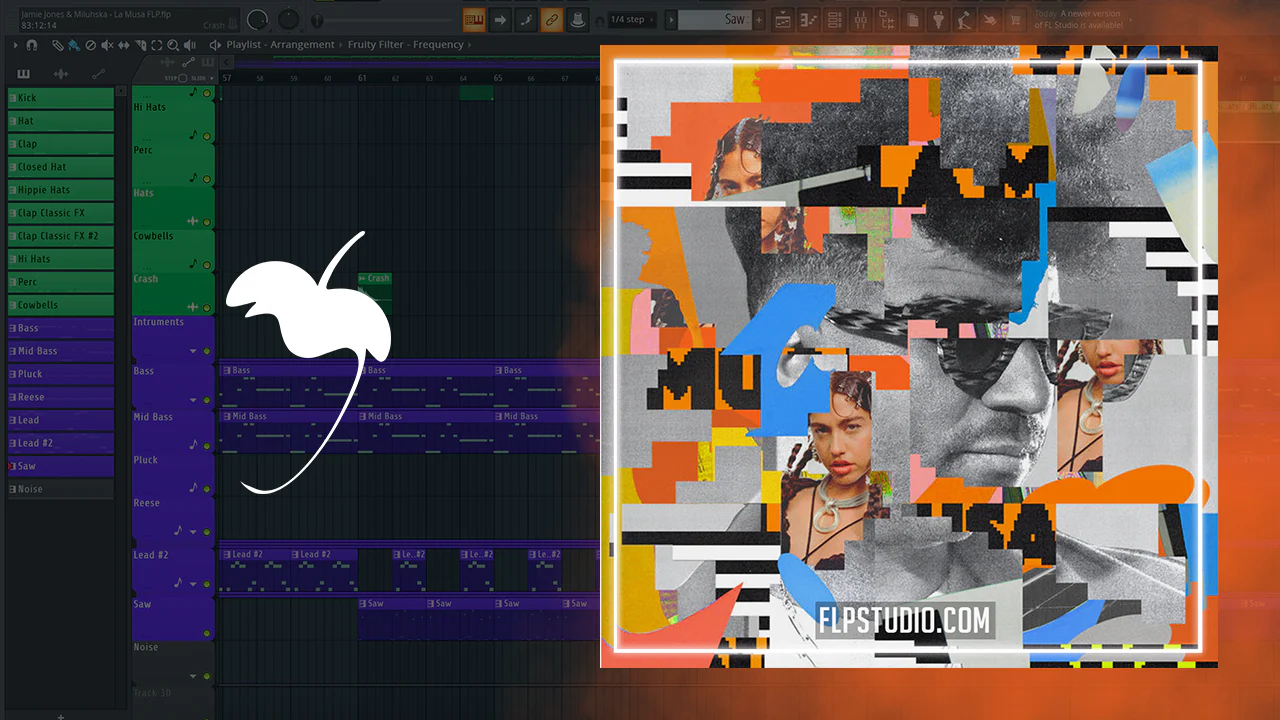1280x720 pixels.
Task: Click the left arrow before Saw pattern
Action: tap(670, 19)
